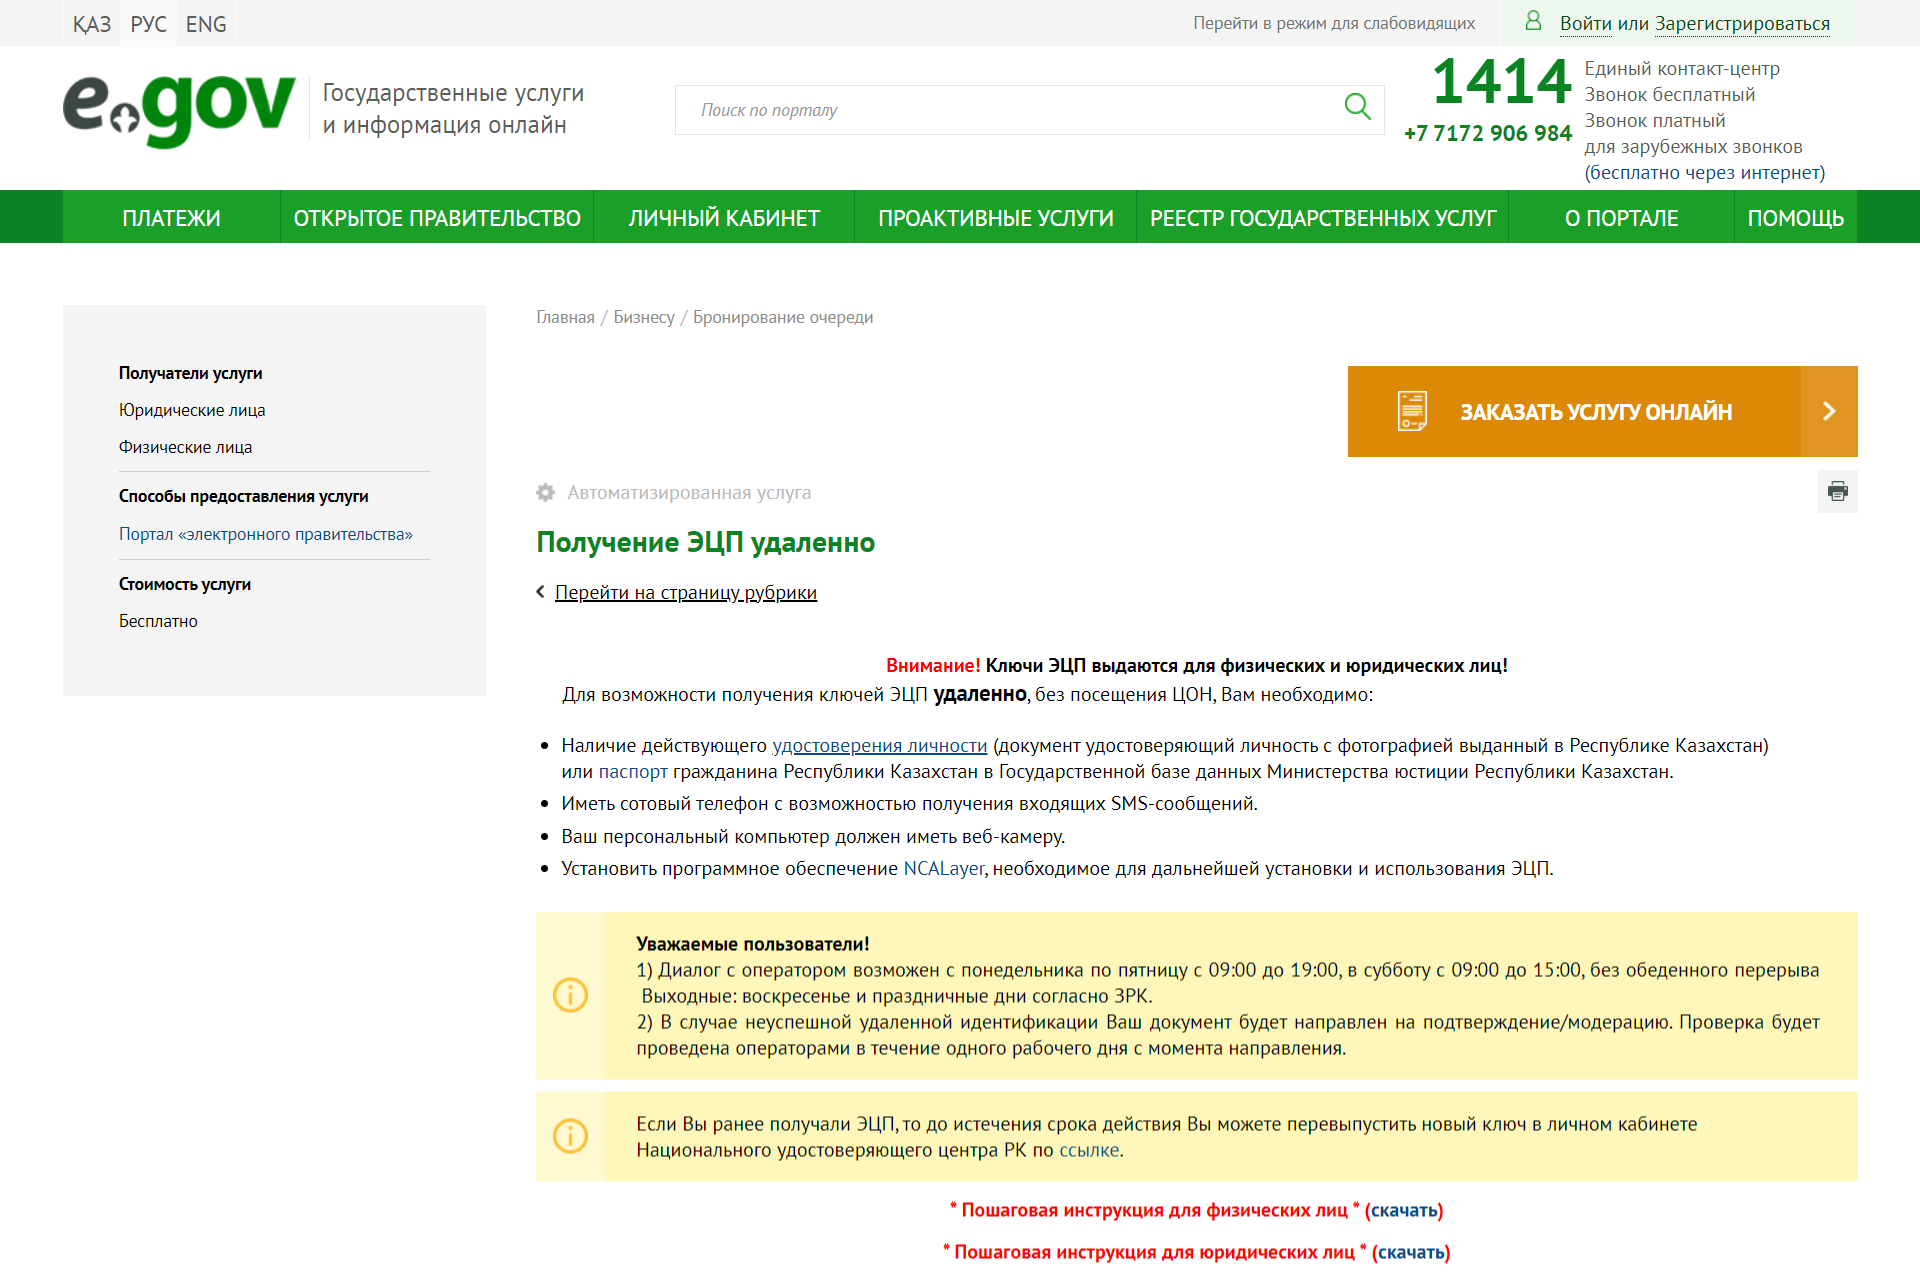The height and width of the screenshot is (1277, 1920).
Task: Click the Зарегистрироваться link
Action: click(1742, 23)
